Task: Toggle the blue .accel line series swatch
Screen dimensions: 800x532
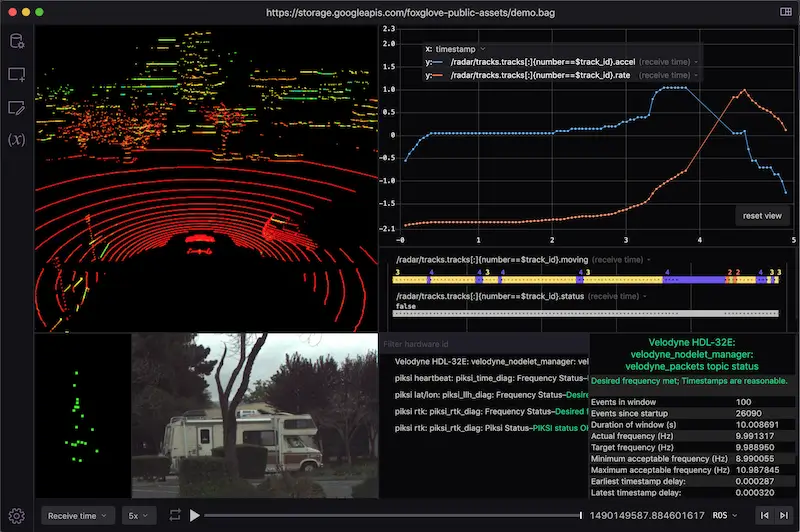Action: click(x=437, y=62)
